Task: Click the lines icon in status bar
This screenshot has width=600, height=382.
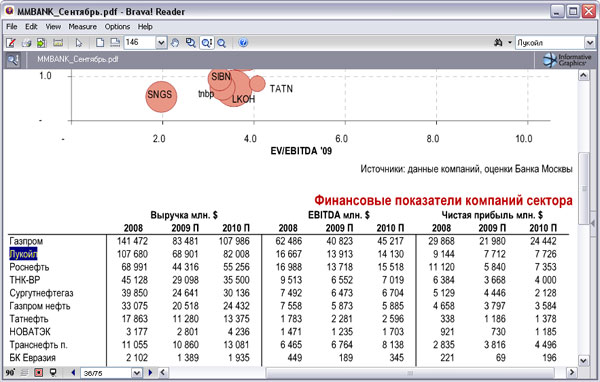Action: click(24, 372)
